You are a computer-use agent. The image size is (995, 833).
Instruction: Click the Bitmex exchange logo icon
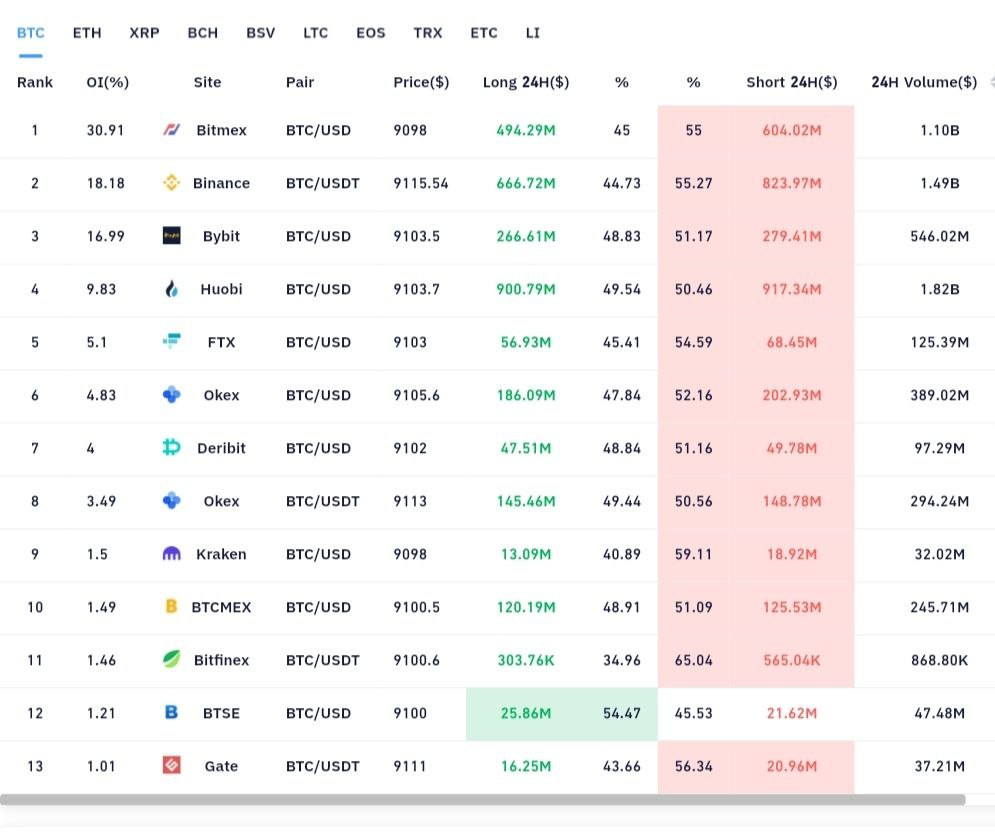coord(171,130)
